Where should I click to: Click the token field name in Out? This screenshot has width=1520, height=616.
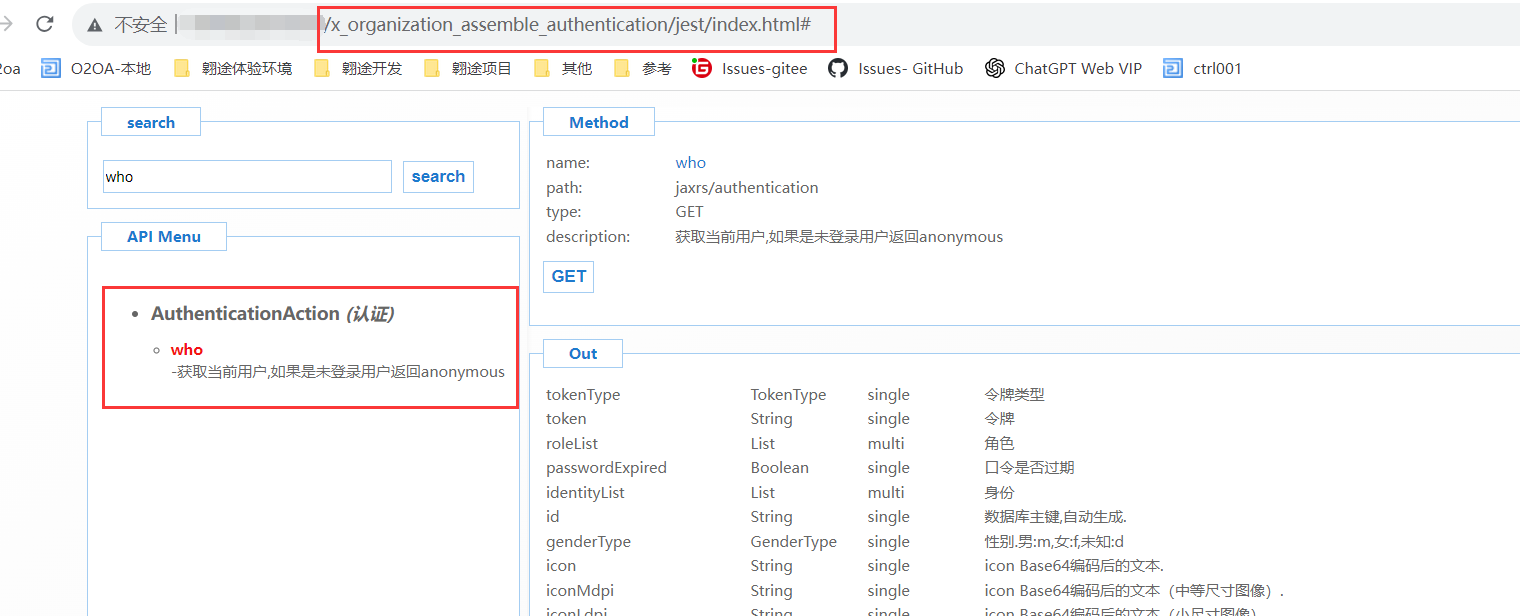click(x=566, y=419)
